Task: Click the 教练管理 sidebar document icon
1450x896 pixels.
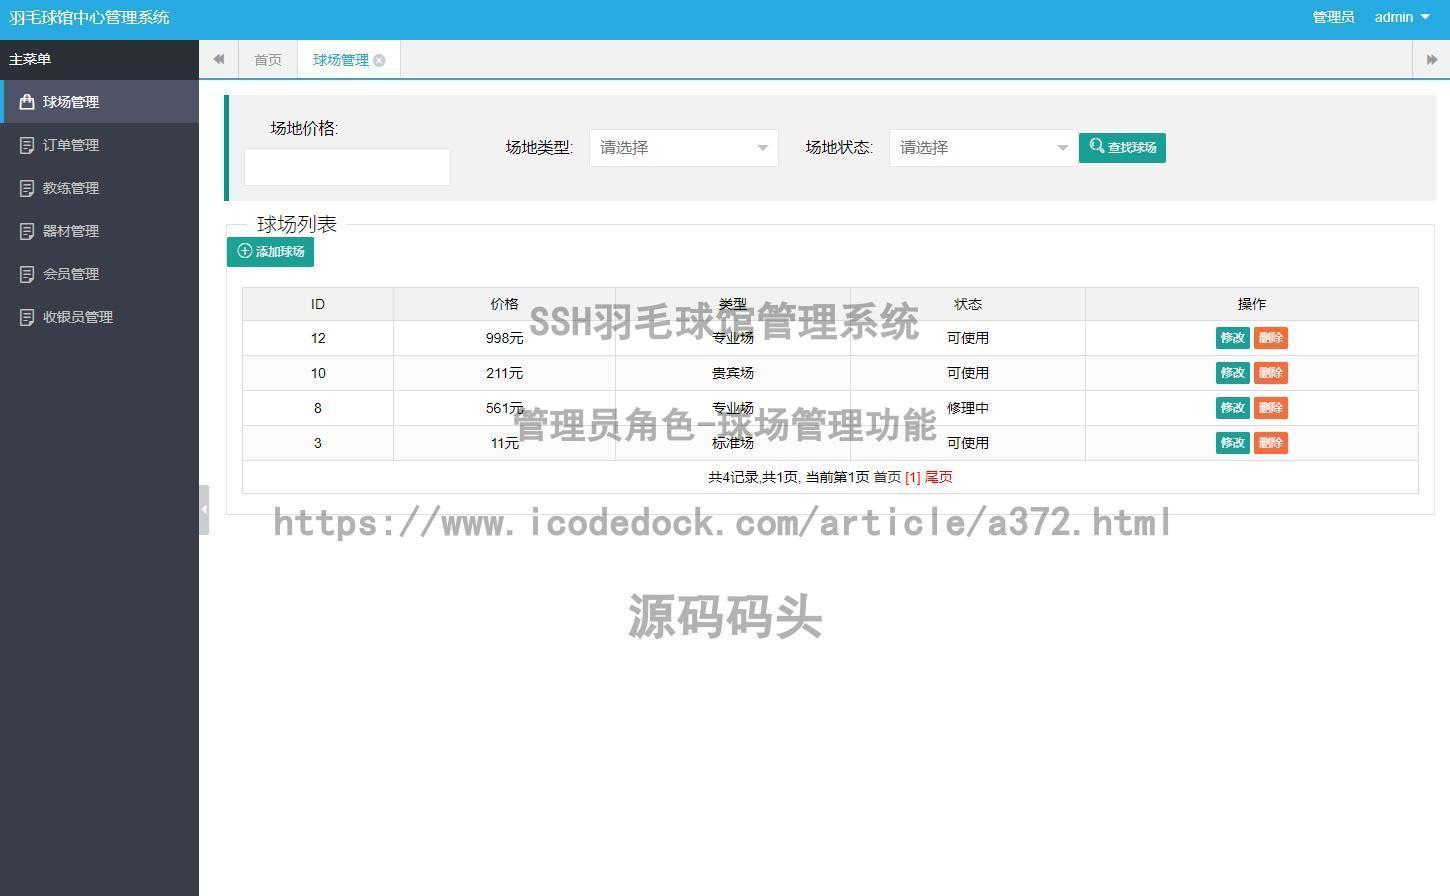Action: point(27,188)
